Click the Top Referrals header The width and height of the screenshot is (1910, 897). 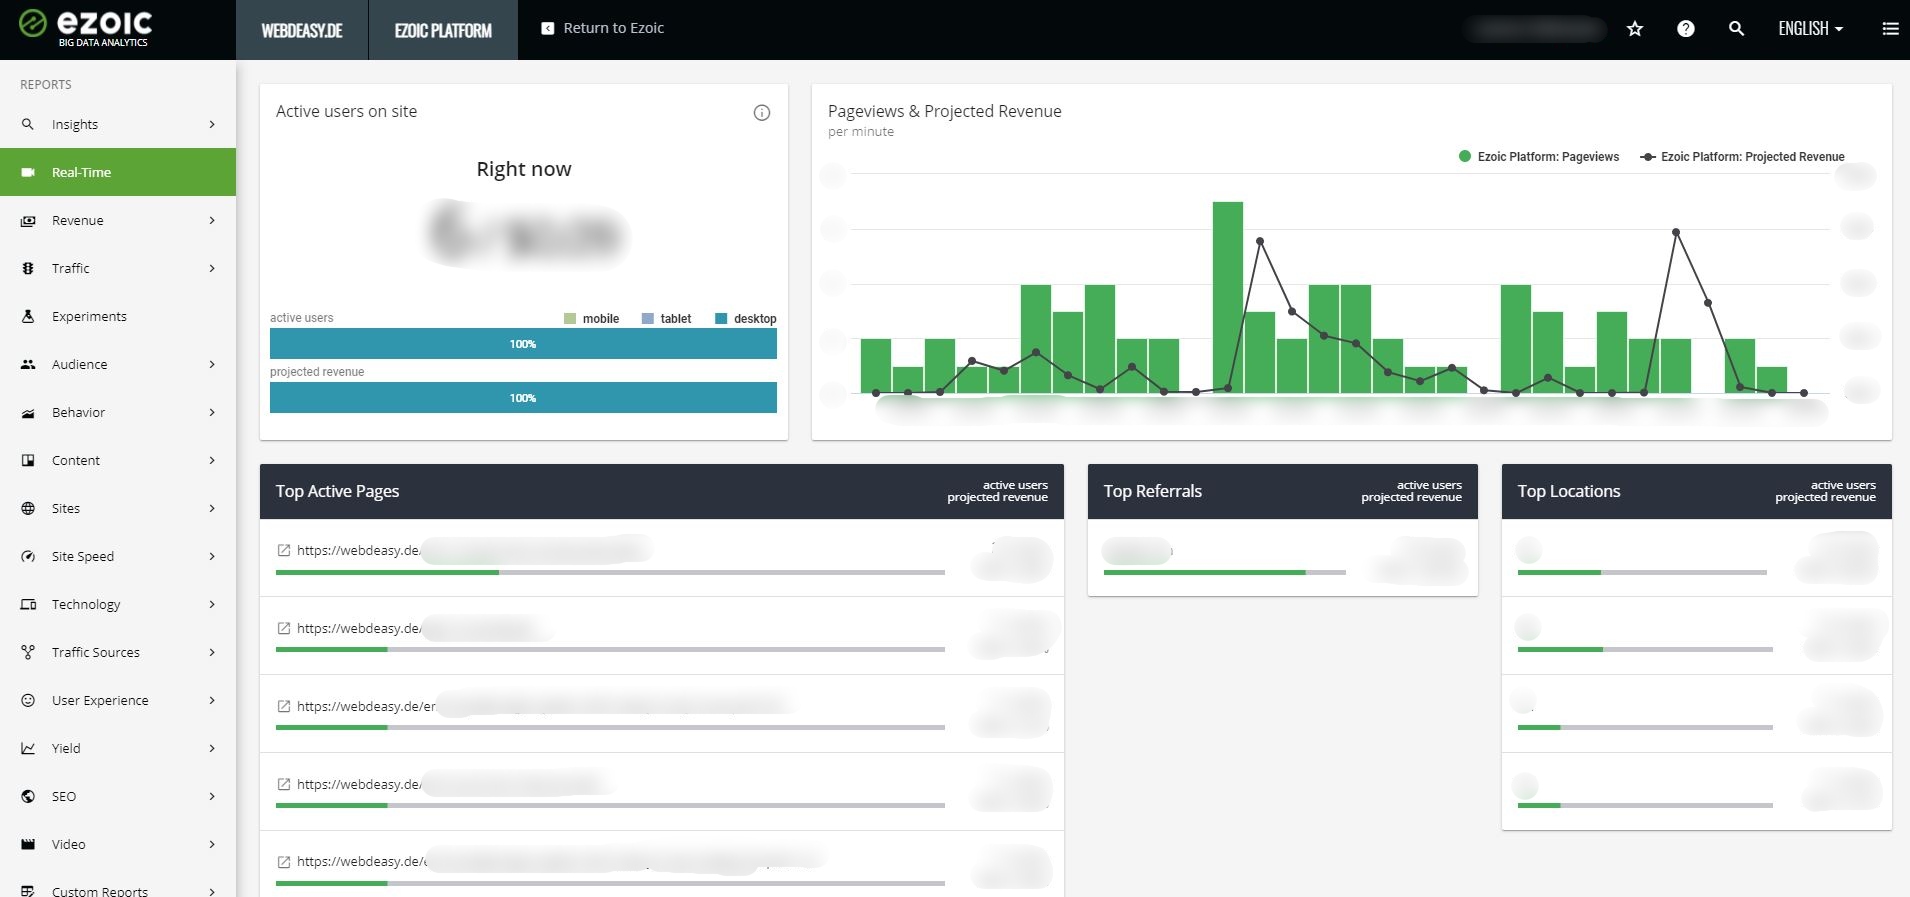1283,491
